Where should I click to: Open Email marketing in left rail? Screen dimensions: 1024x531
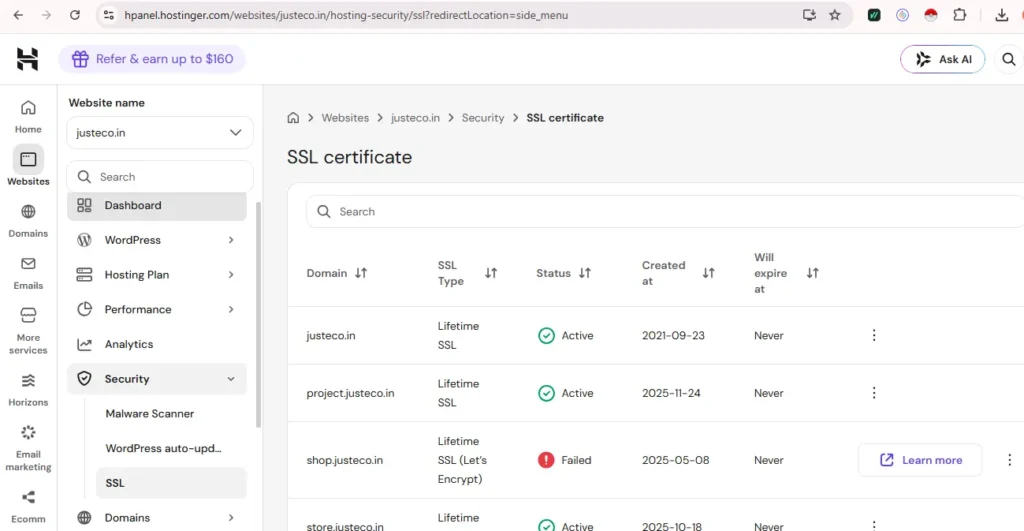[x=28, y=448]
